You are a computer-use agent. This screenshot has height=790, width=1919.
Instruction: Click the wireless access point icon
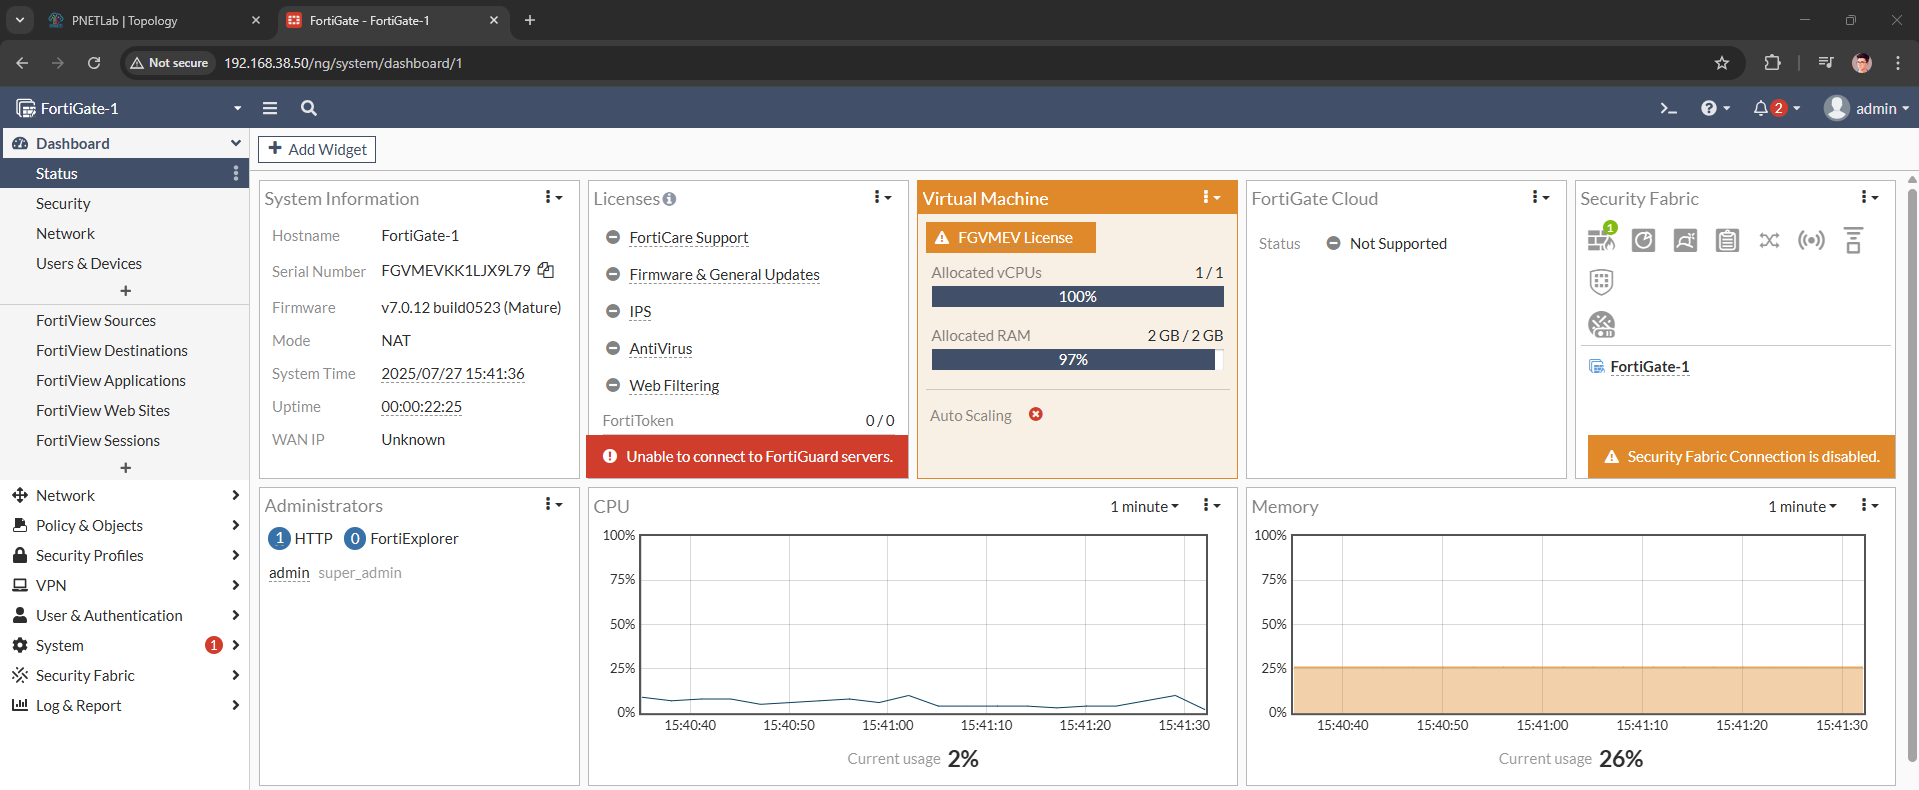coord(1811,240)
